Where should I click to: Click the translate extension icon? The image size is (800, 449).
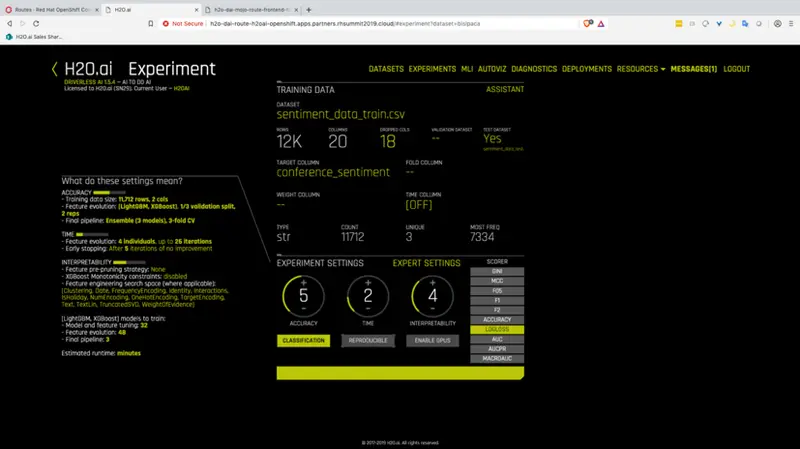(745, 23)
